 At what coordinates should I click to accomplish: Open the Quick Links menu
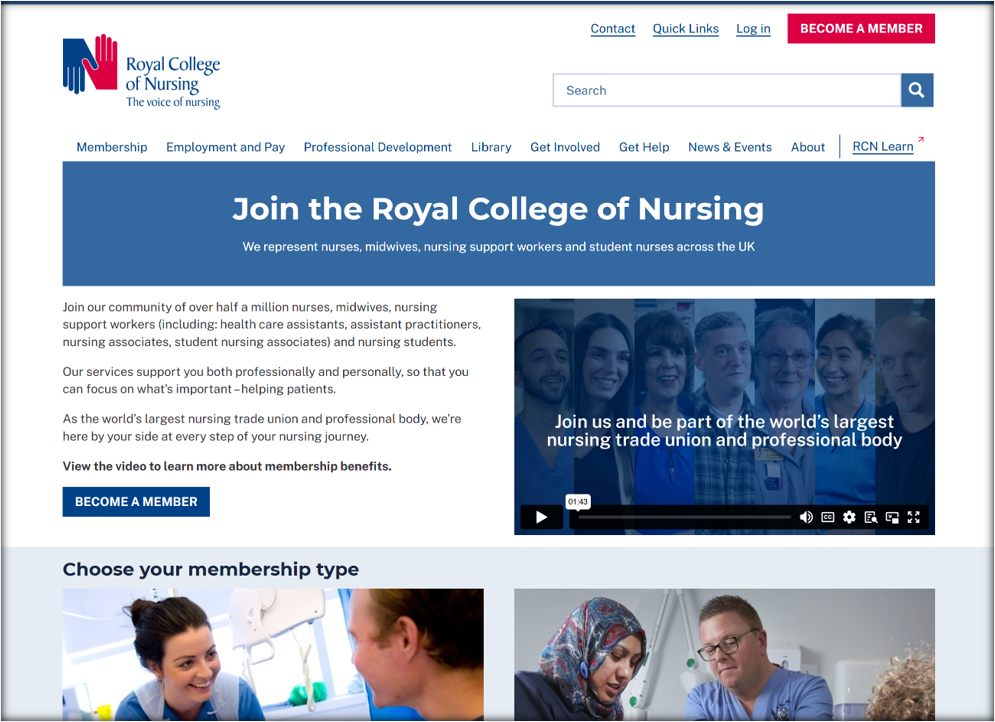pos(685,29)
